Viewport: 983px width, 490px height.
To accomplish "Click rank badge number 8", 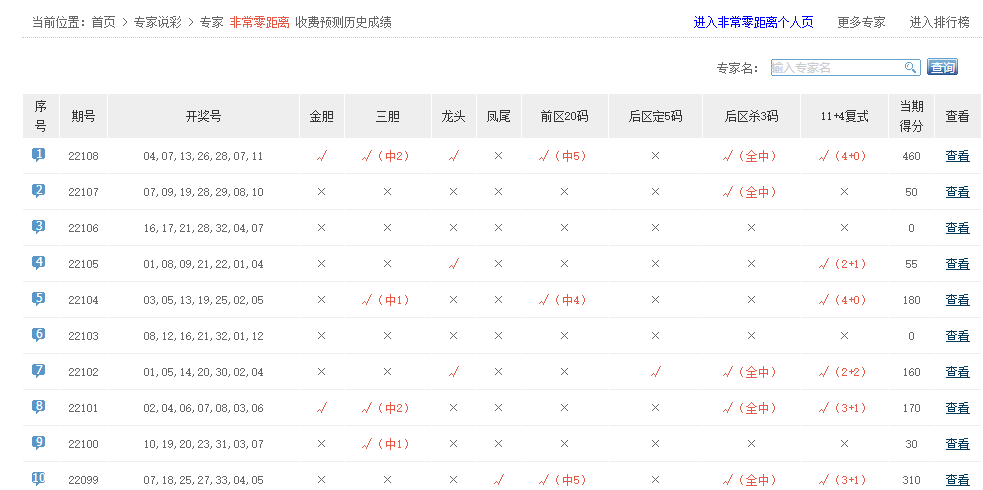I will click(39, 407).
